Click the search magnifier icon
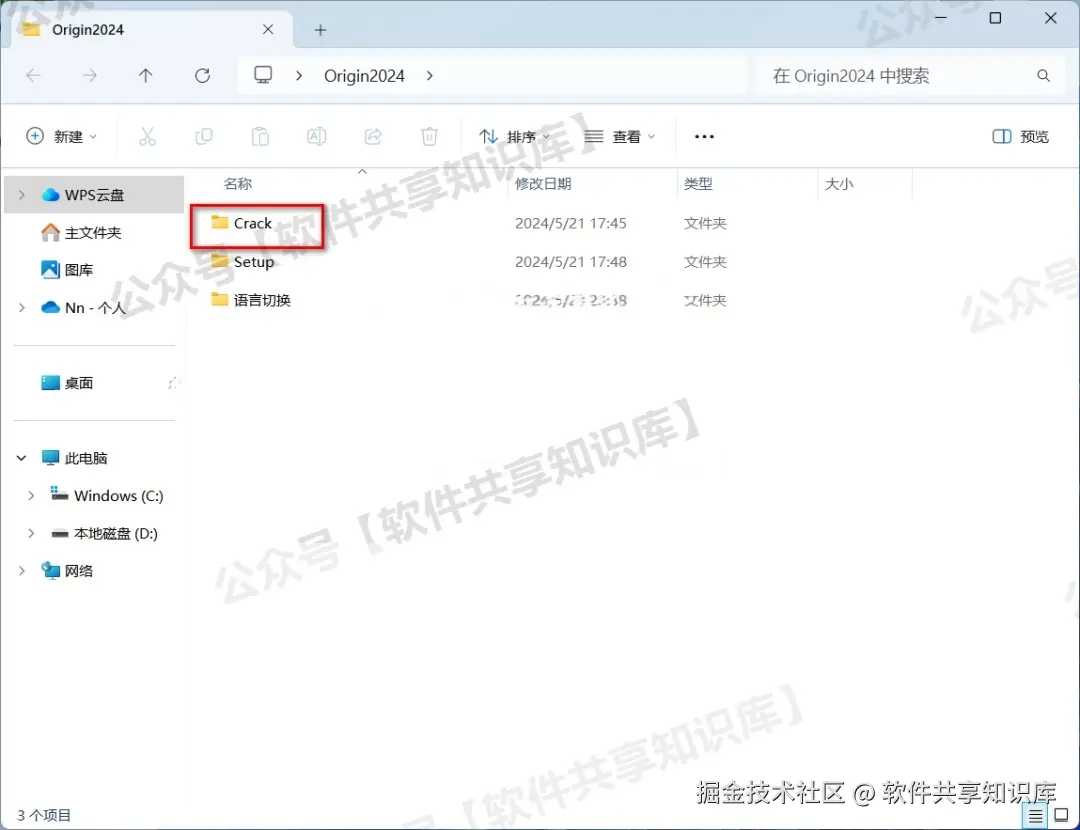This screenshot has width=1080, height=830. tap(1043, 76)
